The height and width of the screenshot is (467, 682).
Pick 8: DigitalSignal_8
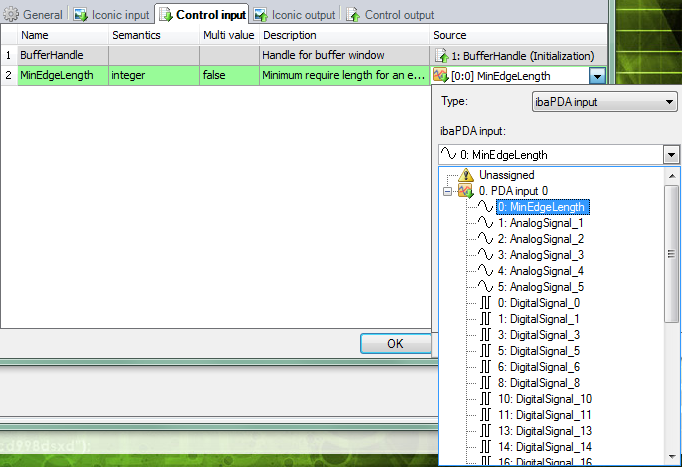pos(539,383)
